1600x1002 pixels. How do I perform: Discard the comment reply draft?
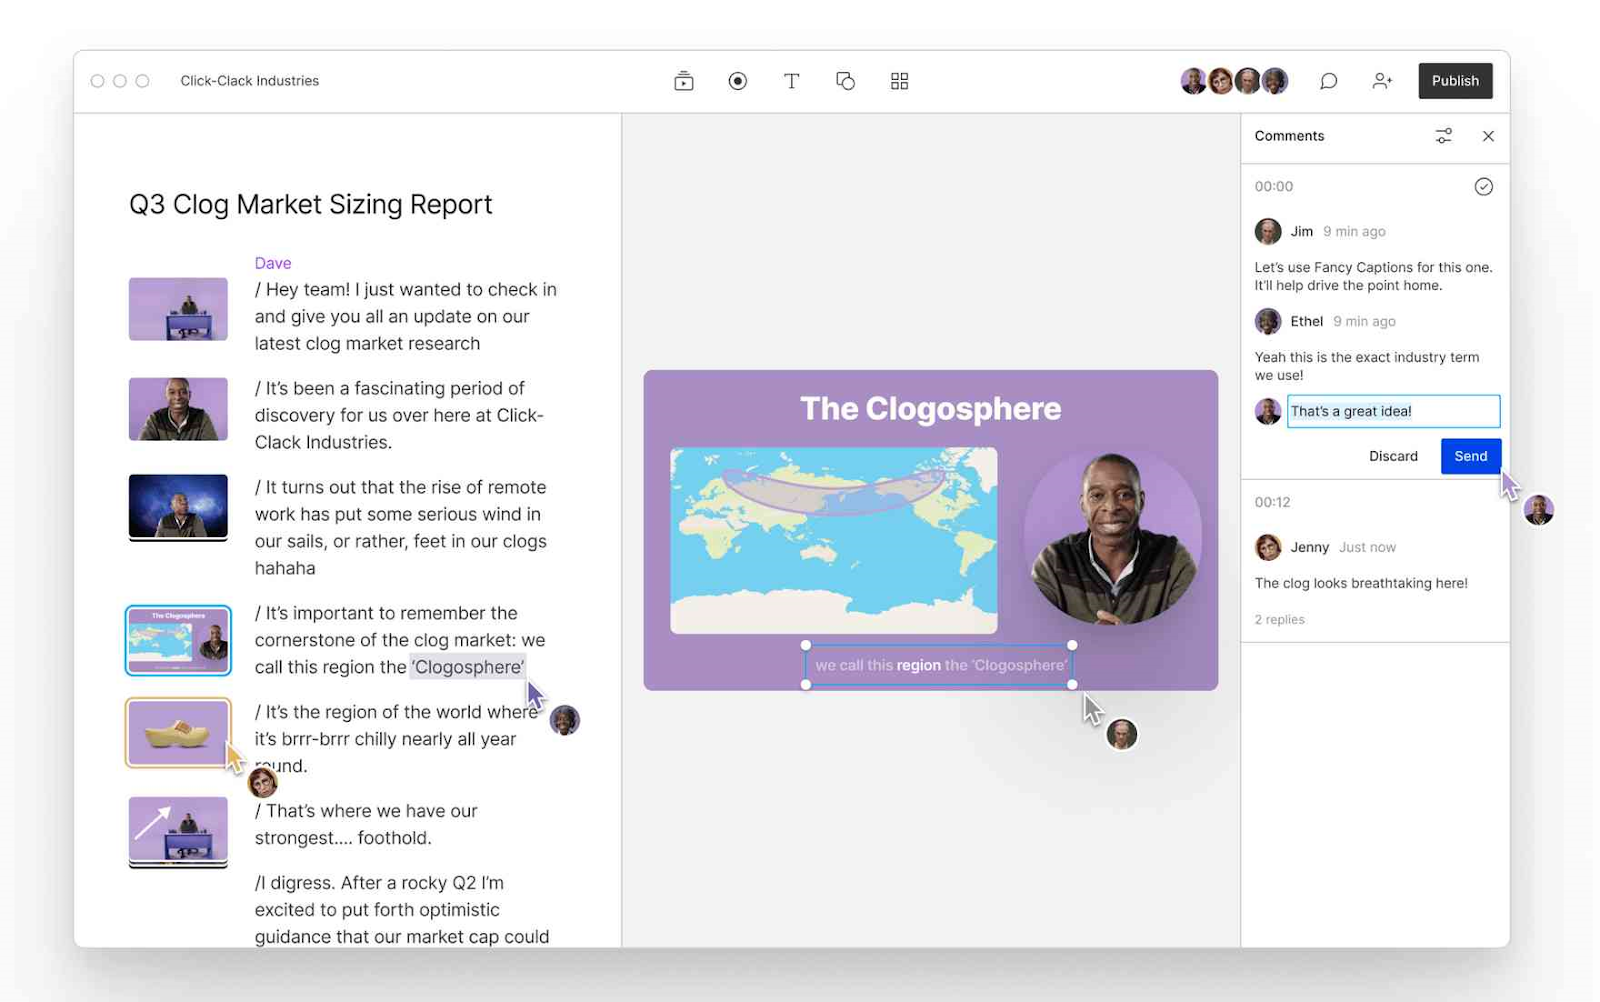pos(1394,456)
